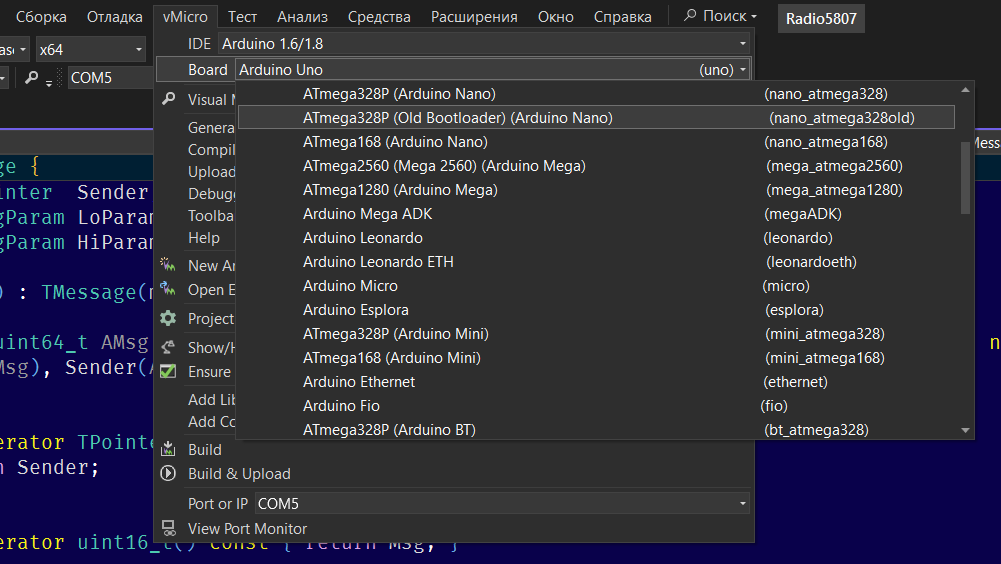
Task: Click the Add Library menu entry
Action: coord(211,400)
